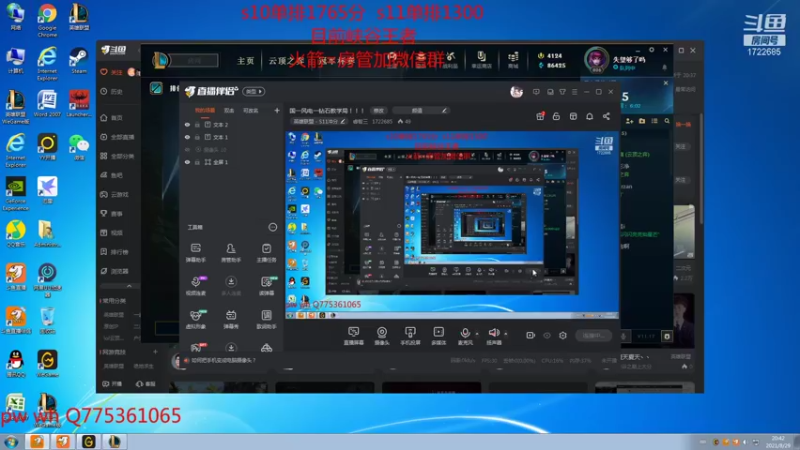800x450 pixels.
Task: Open the 多媒体 multimedia source icon
Action: click(438, 332)
